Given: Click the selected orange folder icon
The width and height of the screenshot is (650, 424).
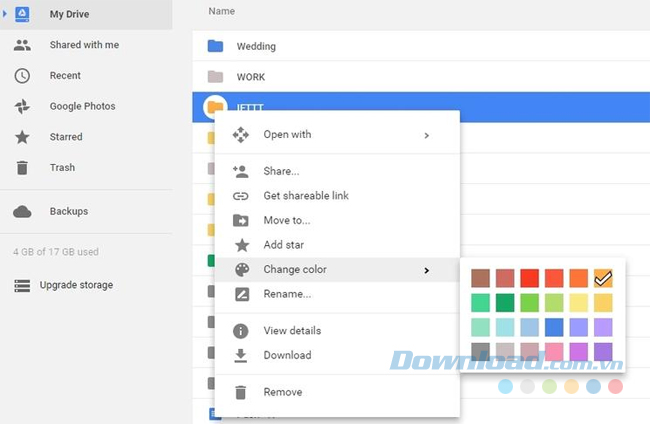Looking at the screenshot, I should [x=215, y=107].
